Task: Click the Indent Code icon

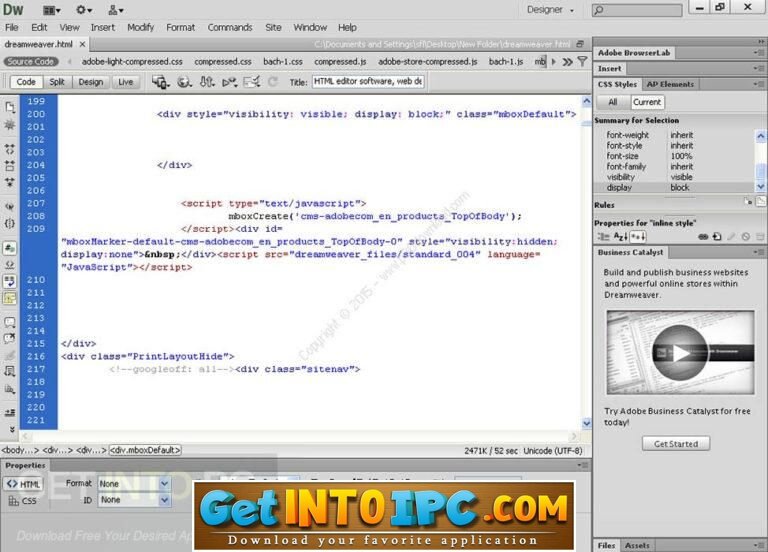Action: tap(9, 412)
